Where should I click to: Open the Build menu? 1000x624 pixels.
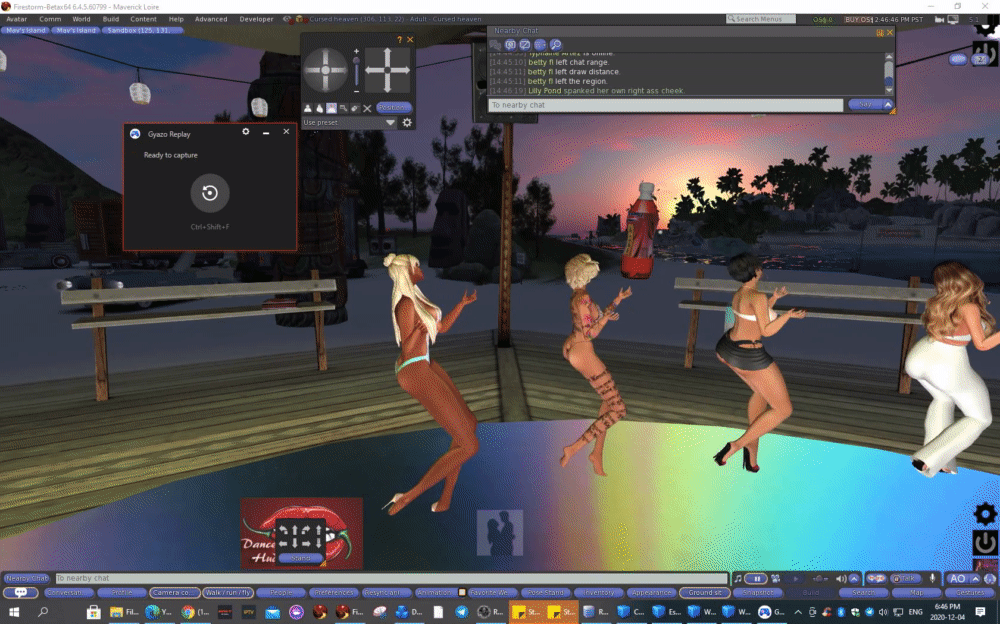pos(111,19)
